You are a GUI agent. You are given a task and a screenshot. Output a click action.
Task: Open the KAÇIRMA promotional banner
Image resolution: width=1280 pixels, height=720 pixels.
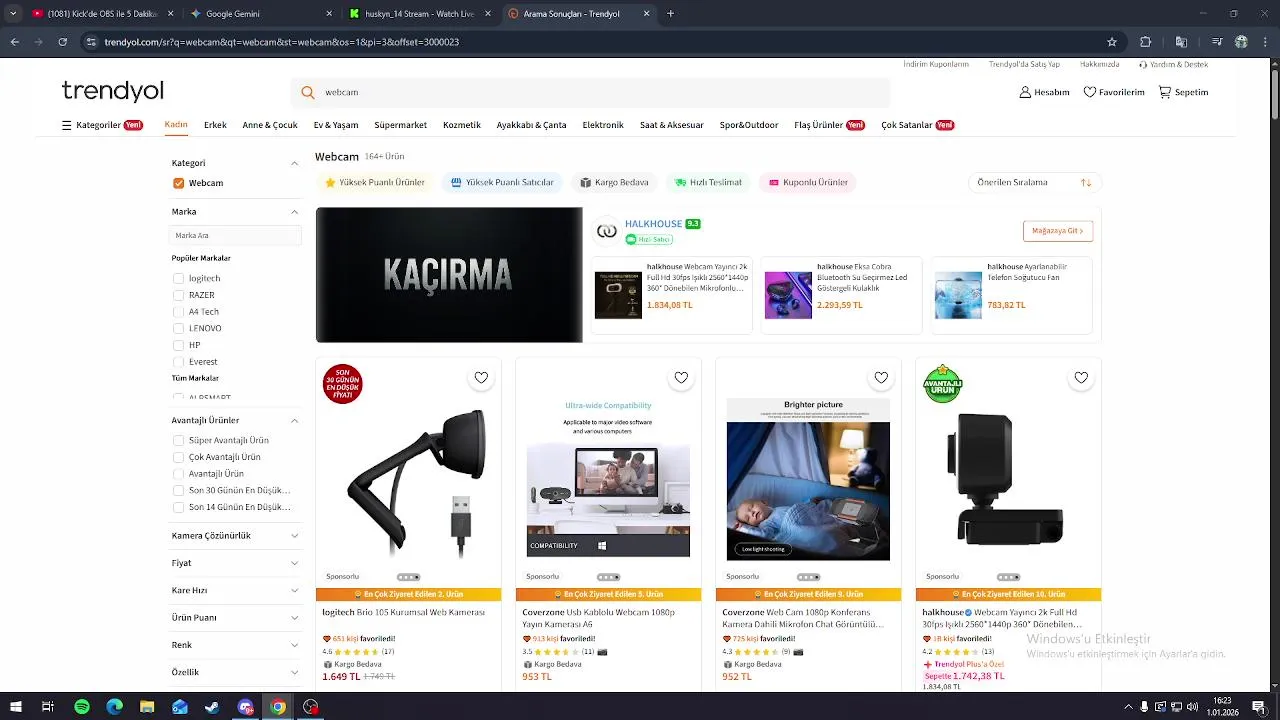(449, 275)
